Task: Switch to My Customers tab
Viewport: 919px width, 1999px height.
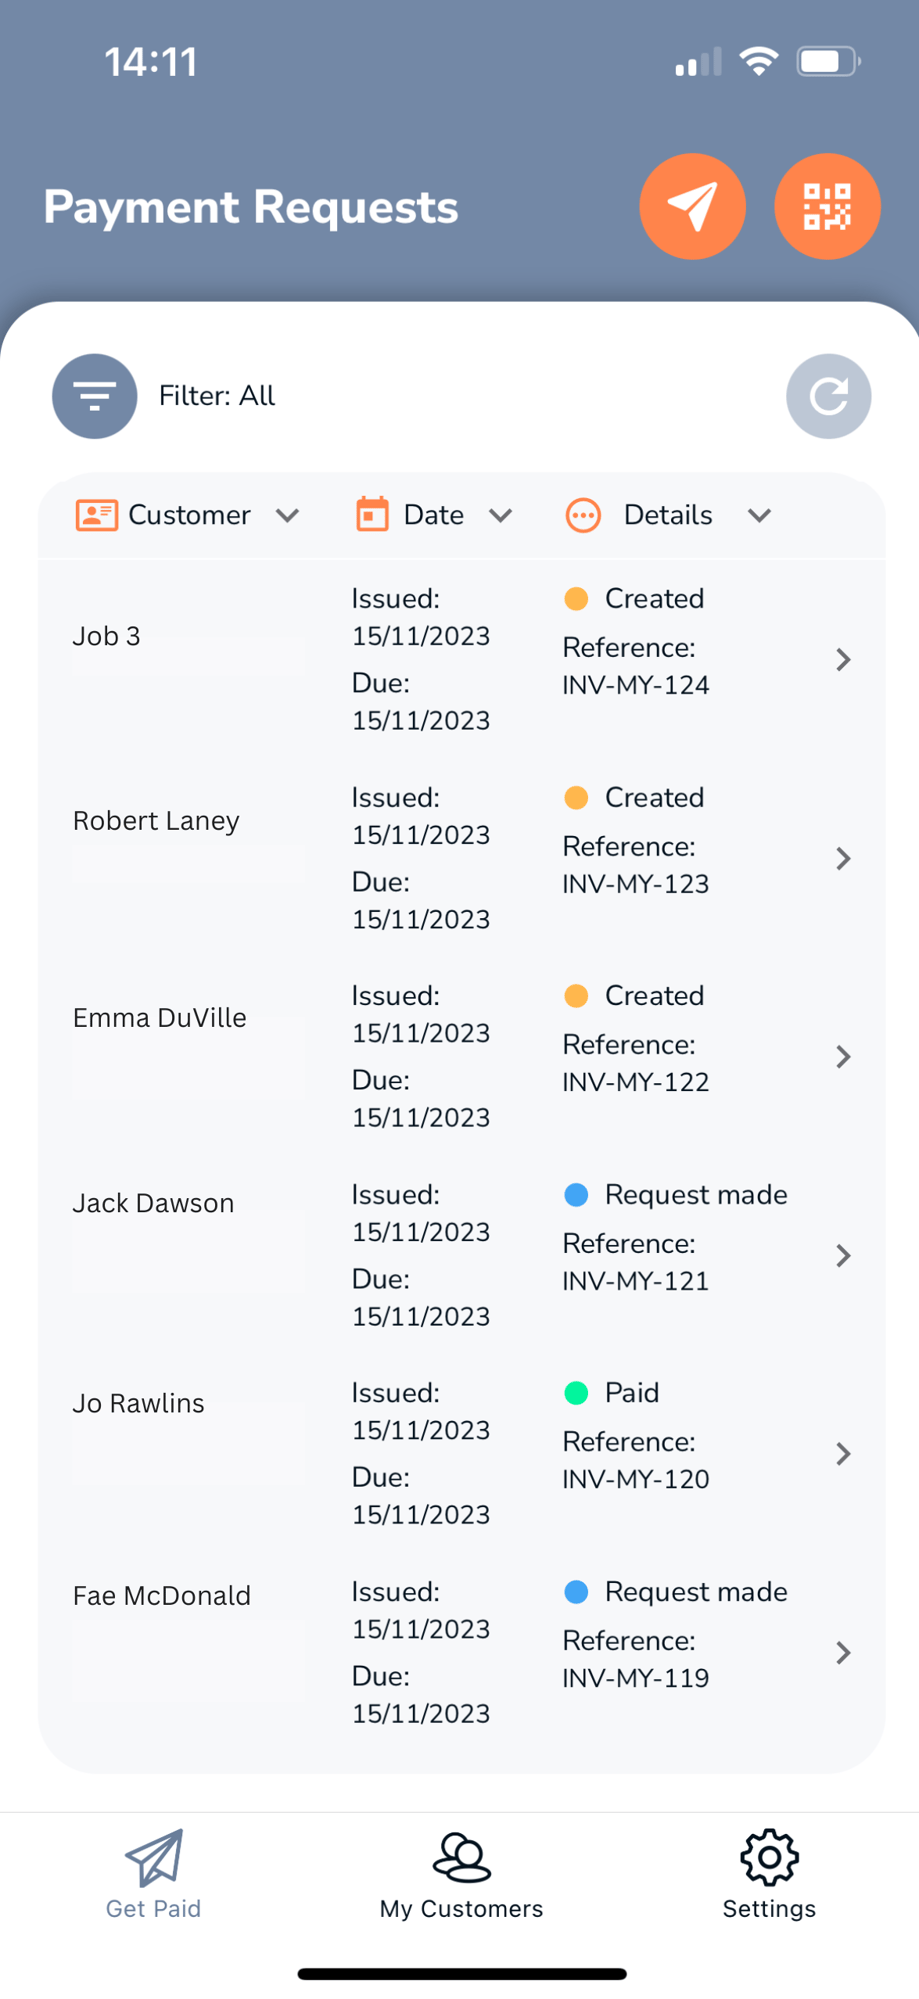Action: click(x=461, y=1875)
